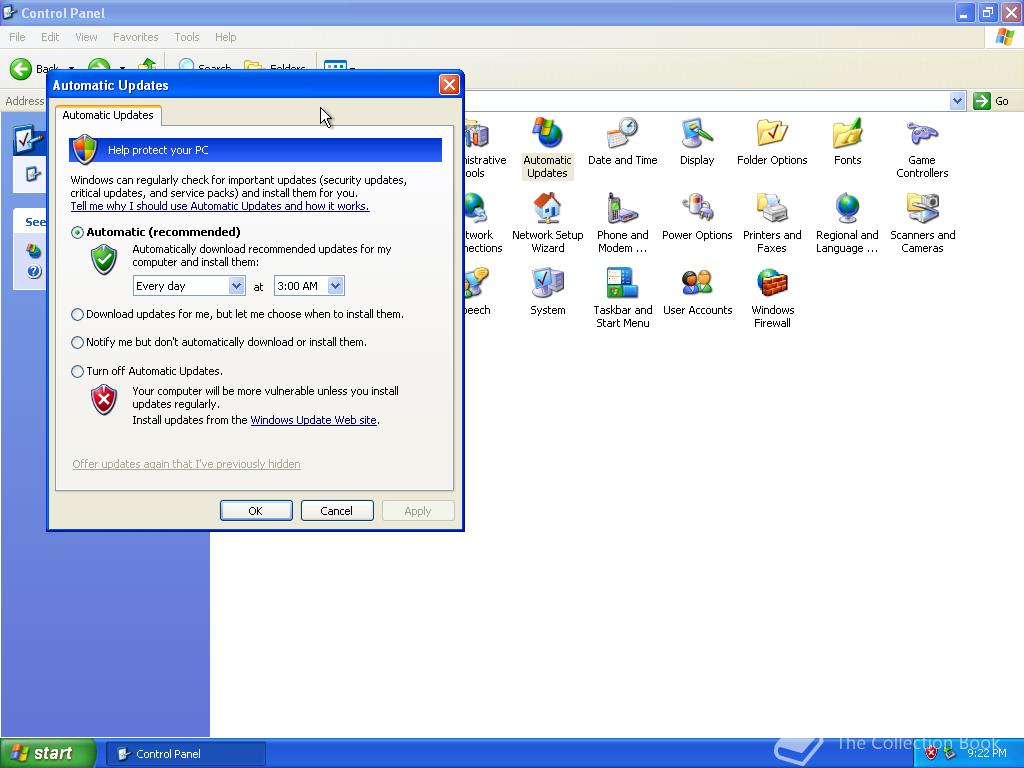Click 'Offer updates again that I've previously hidden'
This screenshot has height=768, width=1024.
[x=186, y=464]
